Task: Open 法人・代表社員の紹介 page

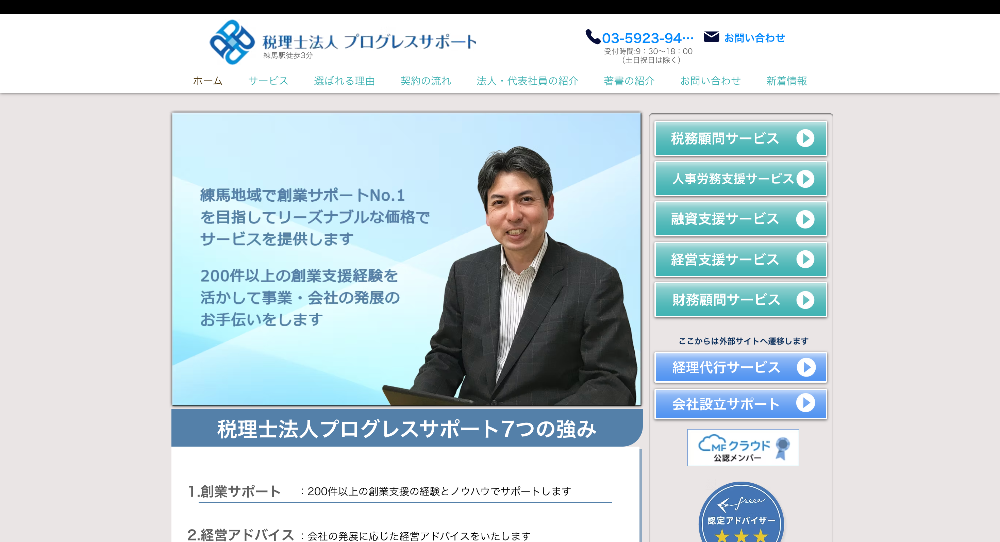Action: click(527, 81)
